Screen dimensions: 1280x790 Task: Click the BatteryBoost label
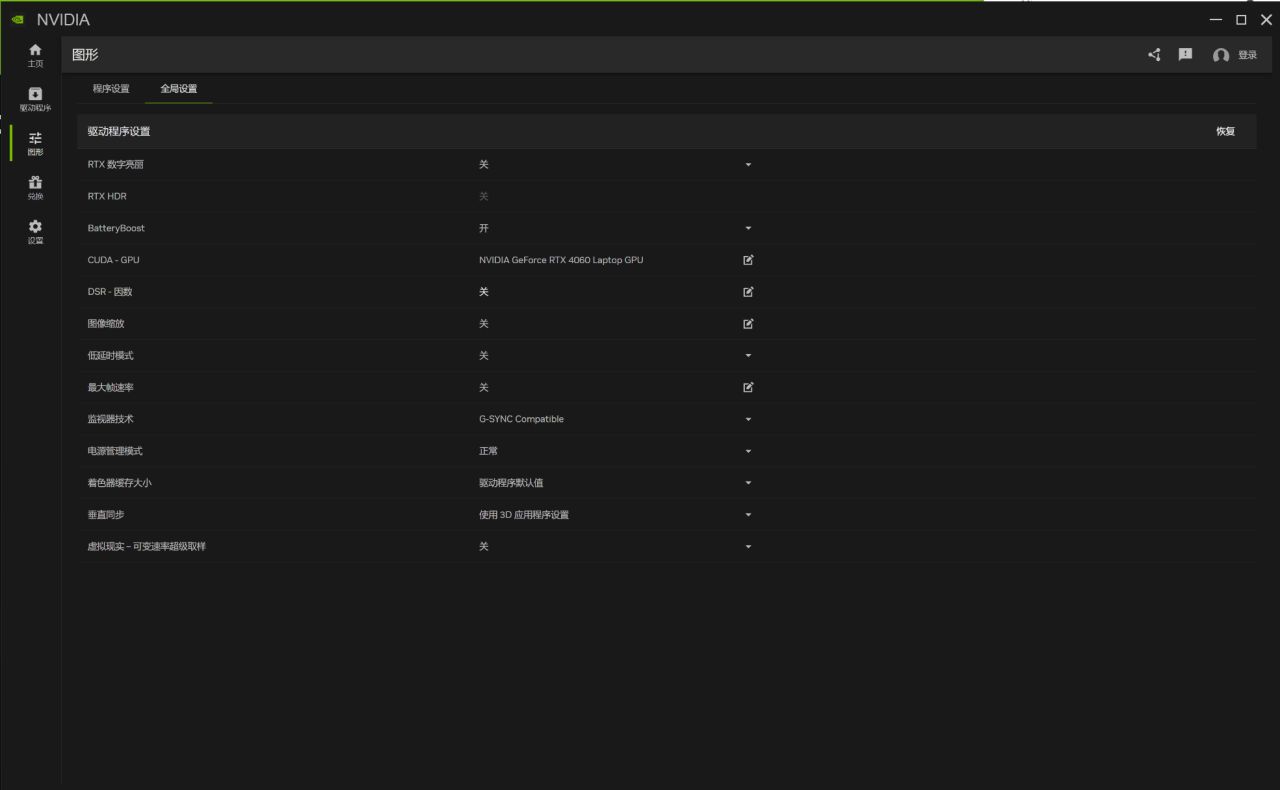[x=116, y=228]
